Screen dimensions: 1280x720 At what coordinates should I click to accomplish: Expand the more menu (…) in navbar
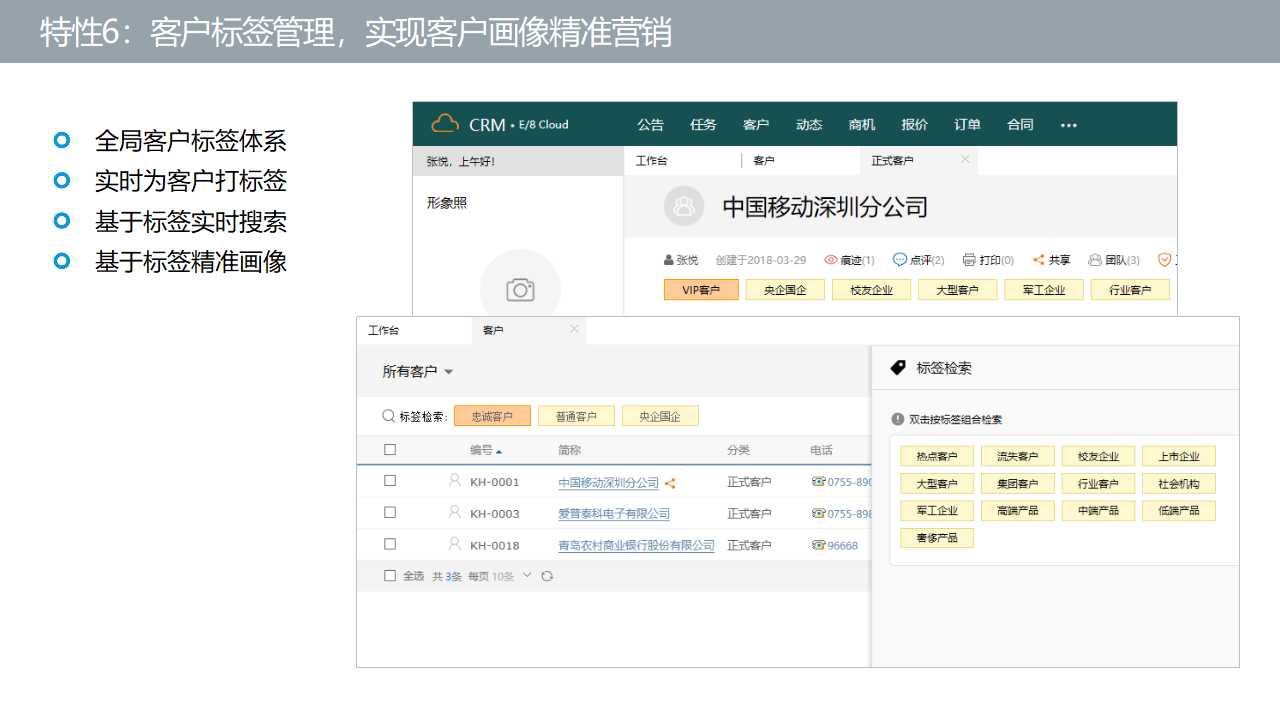coord(1069,125)
